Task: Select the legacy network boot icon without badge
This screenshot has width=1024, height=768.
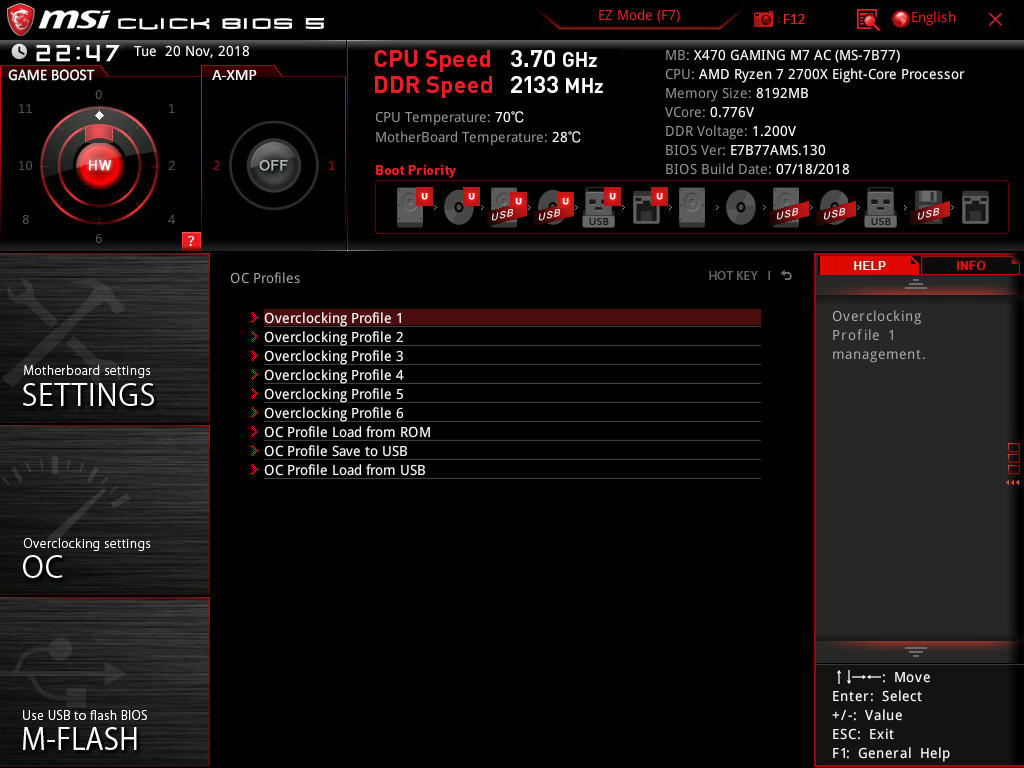Action: [975, 207]
